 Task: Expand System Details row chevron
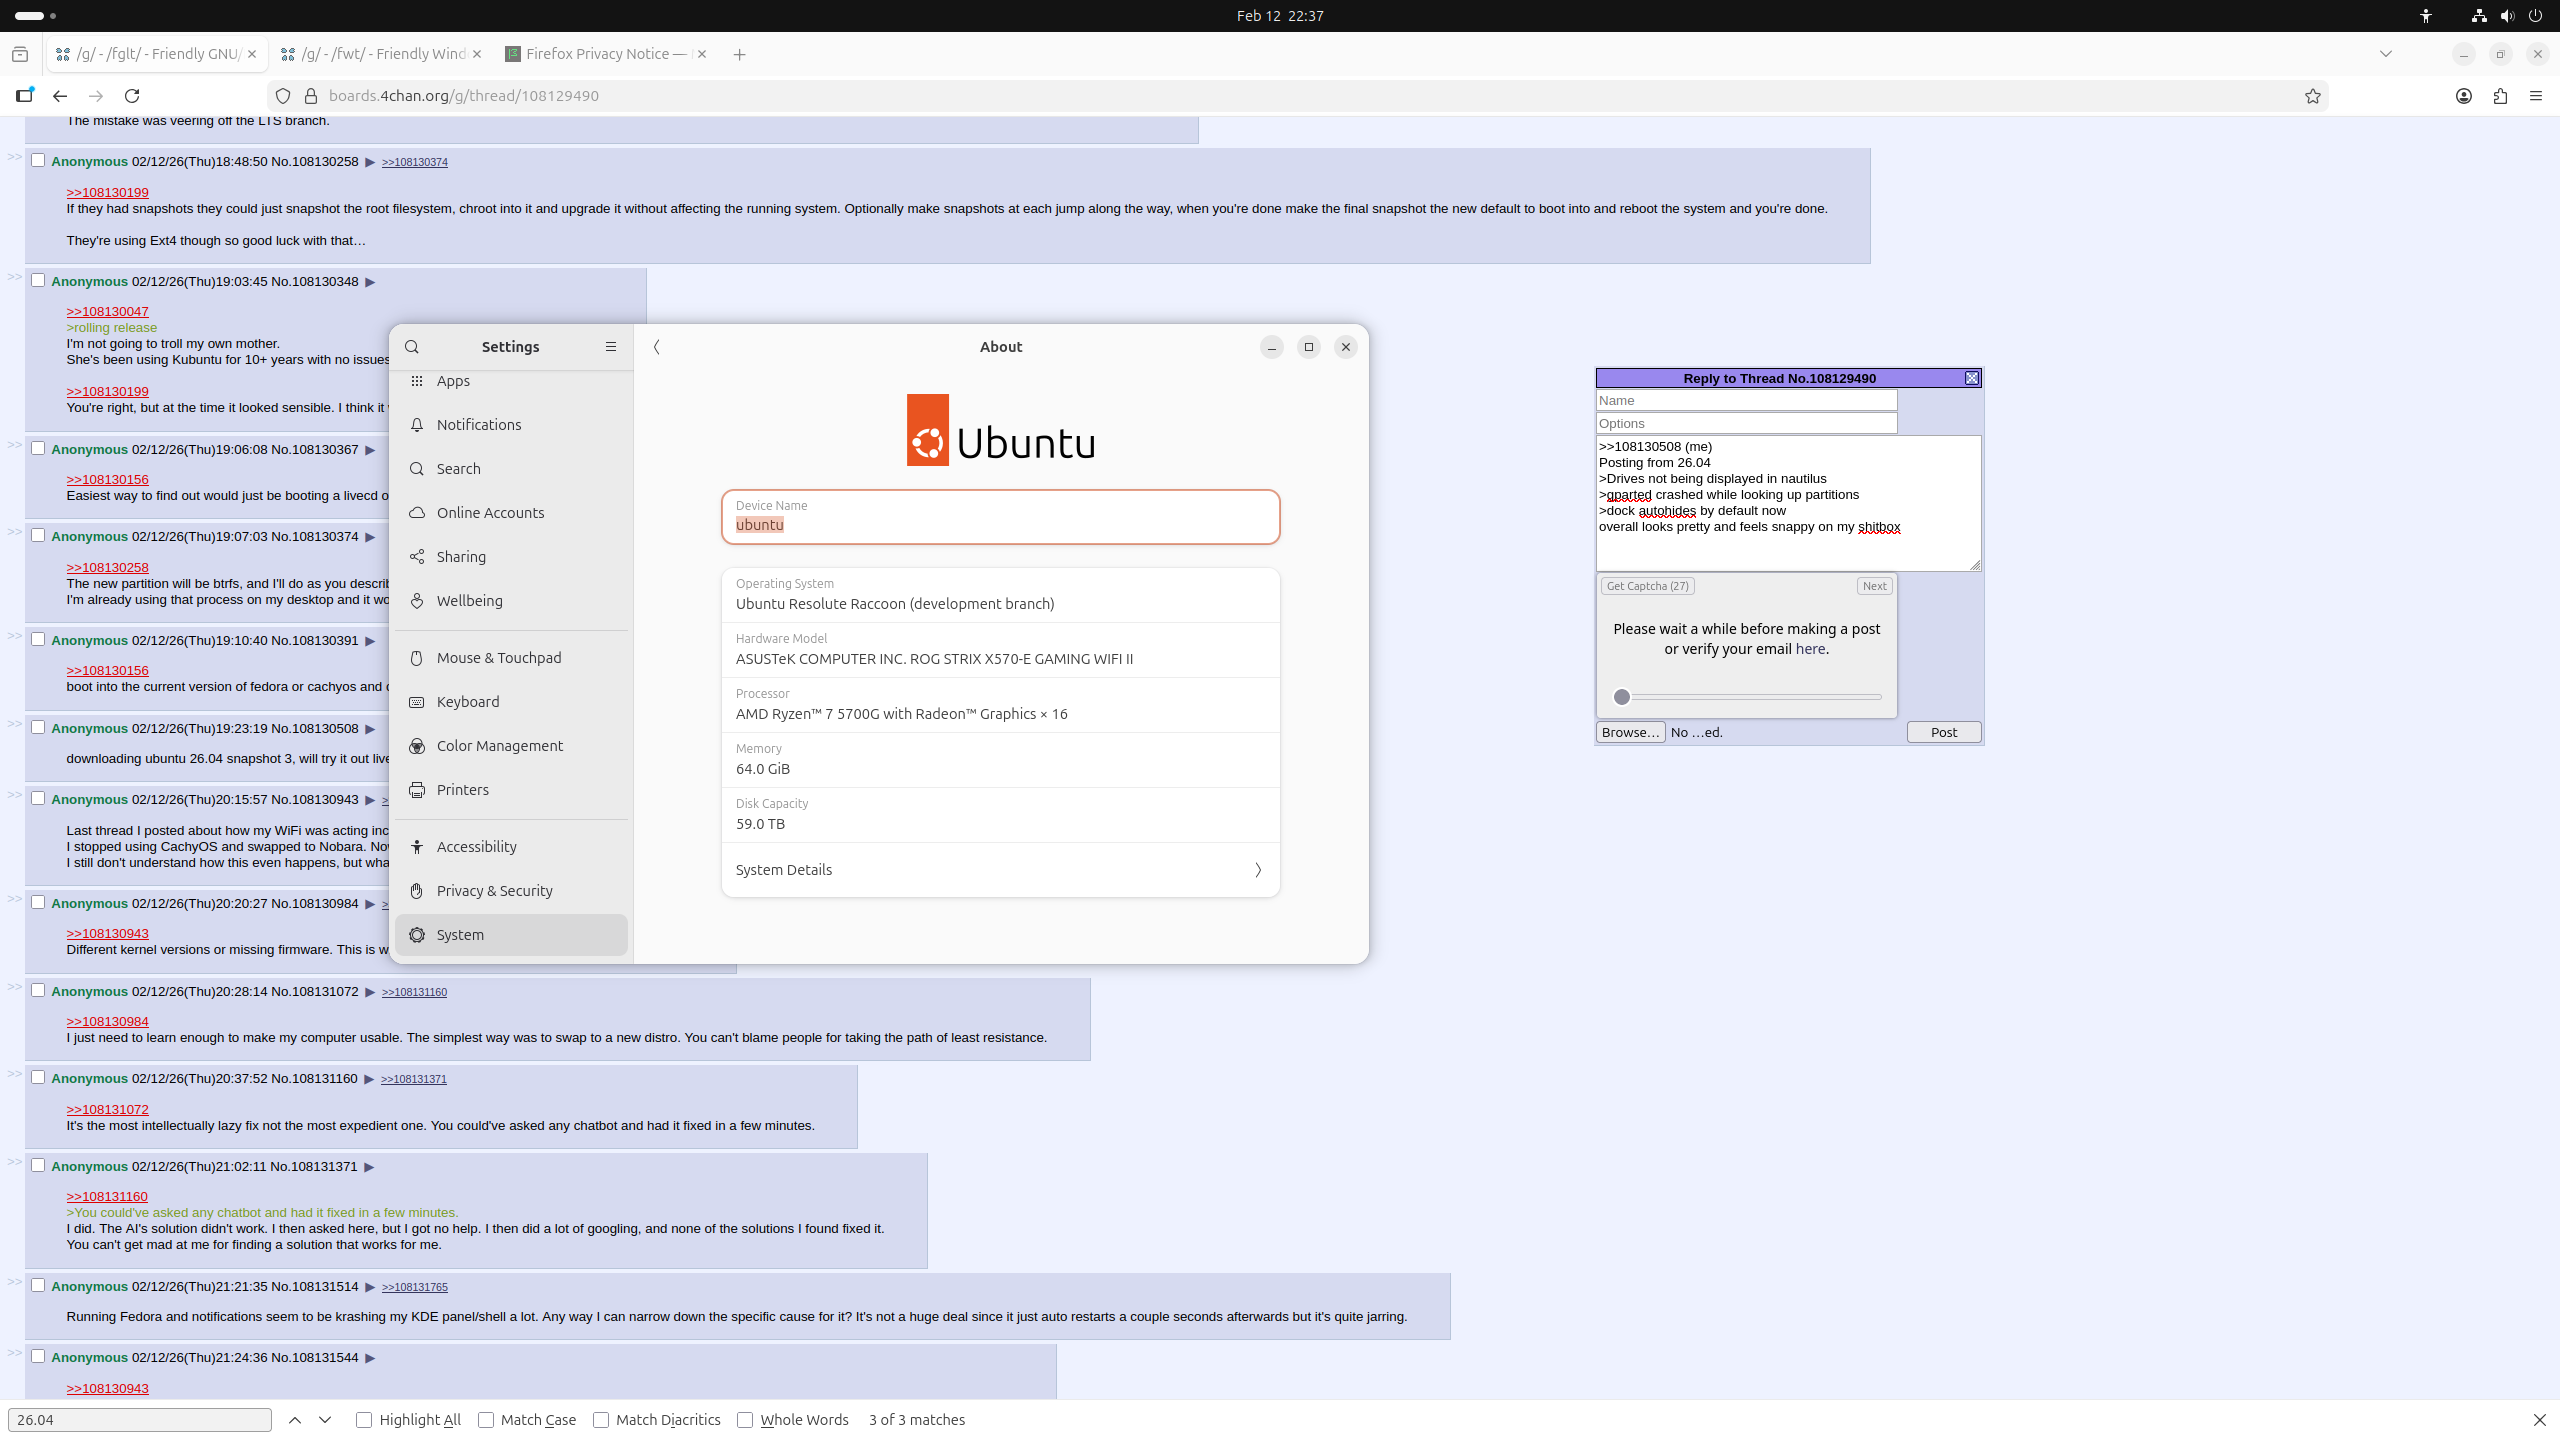pos(1257,870)
